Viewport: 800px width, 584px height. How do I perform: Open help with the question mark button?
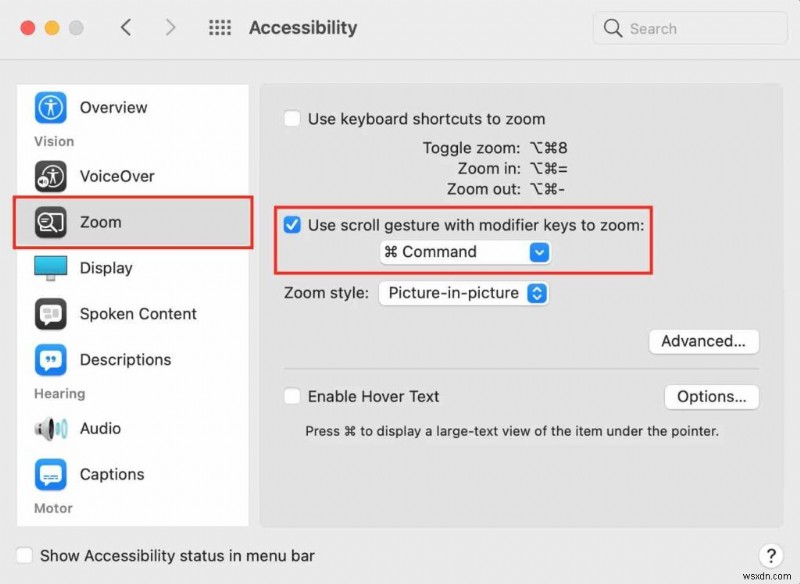(x=770, y=556)
